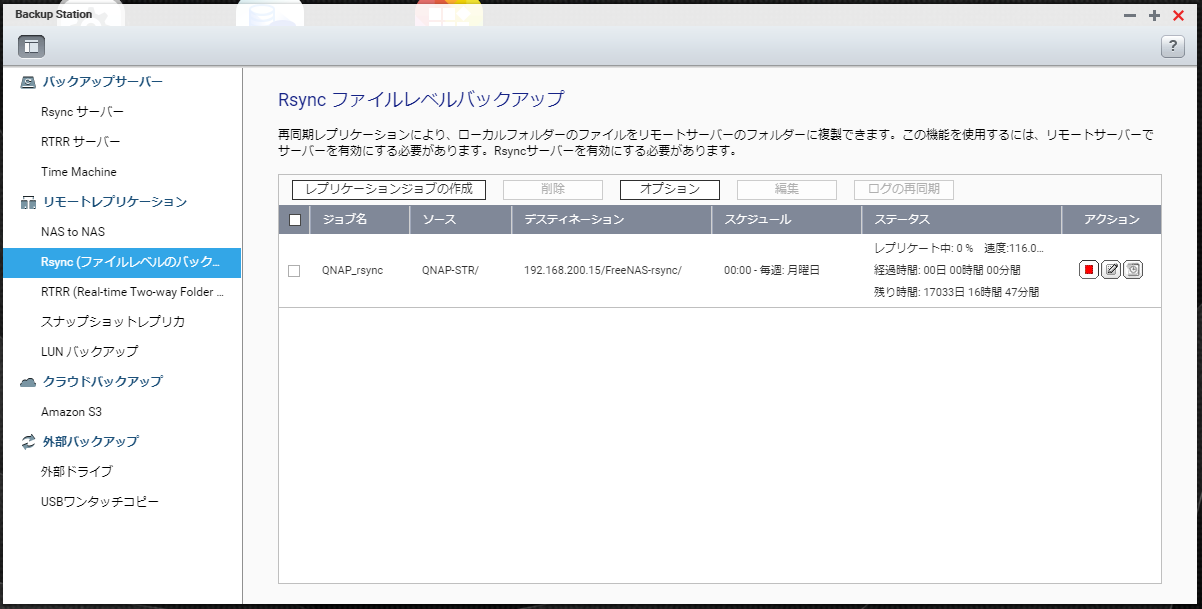The image size is (1202, 609).
Task: Open RTRR (Real-time Two-way Folder item
Action: coord(132,292)
